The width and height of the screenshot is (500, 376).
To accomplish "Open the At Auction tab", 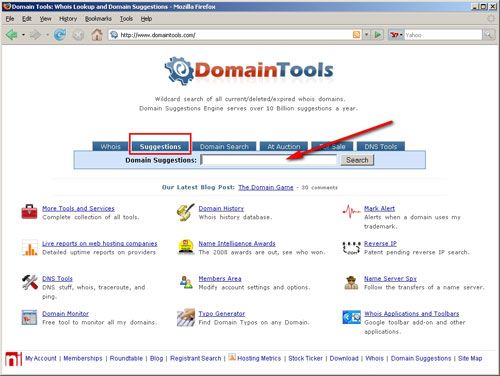I will pyautogui.click(x=284, y=146).
